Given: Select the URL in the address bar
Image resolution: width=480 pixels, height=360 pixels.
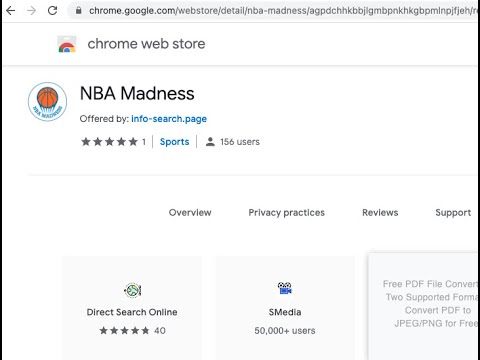Looking at the screenshot, I should [x=283, y=11].
